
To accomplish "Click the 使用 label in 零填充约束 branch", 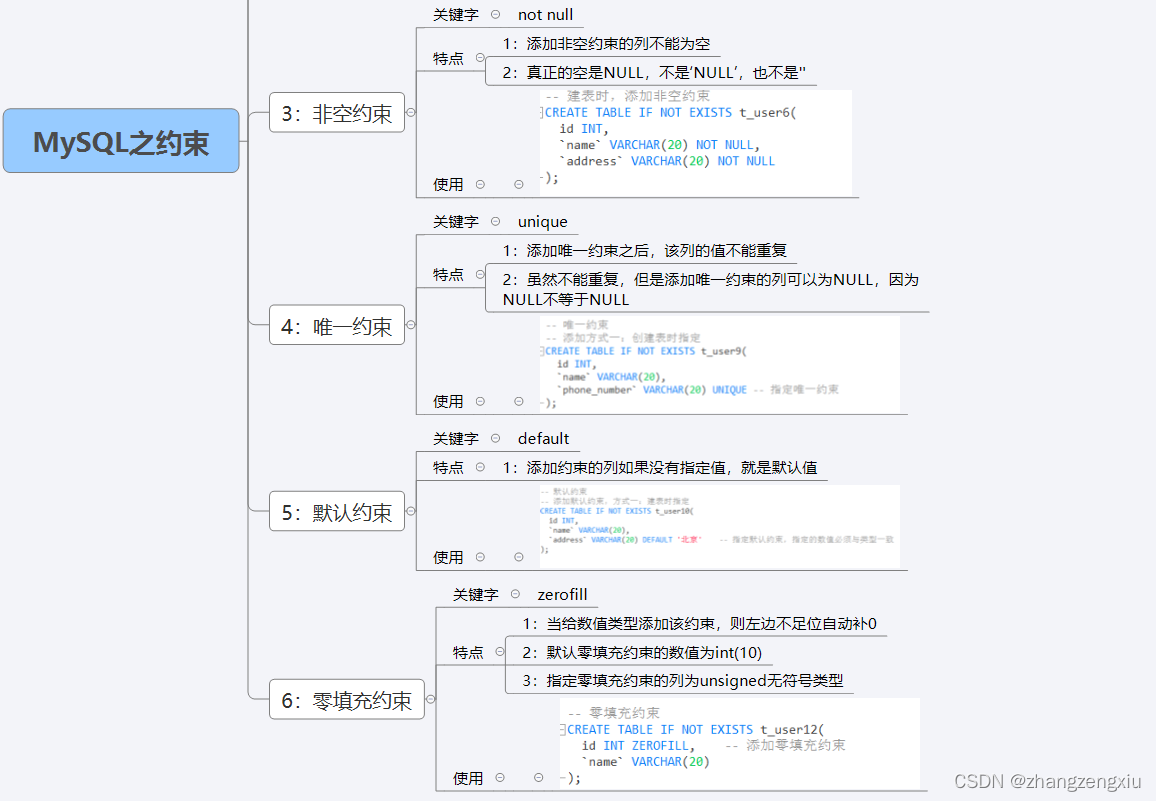I will click(x=468, y=777).
